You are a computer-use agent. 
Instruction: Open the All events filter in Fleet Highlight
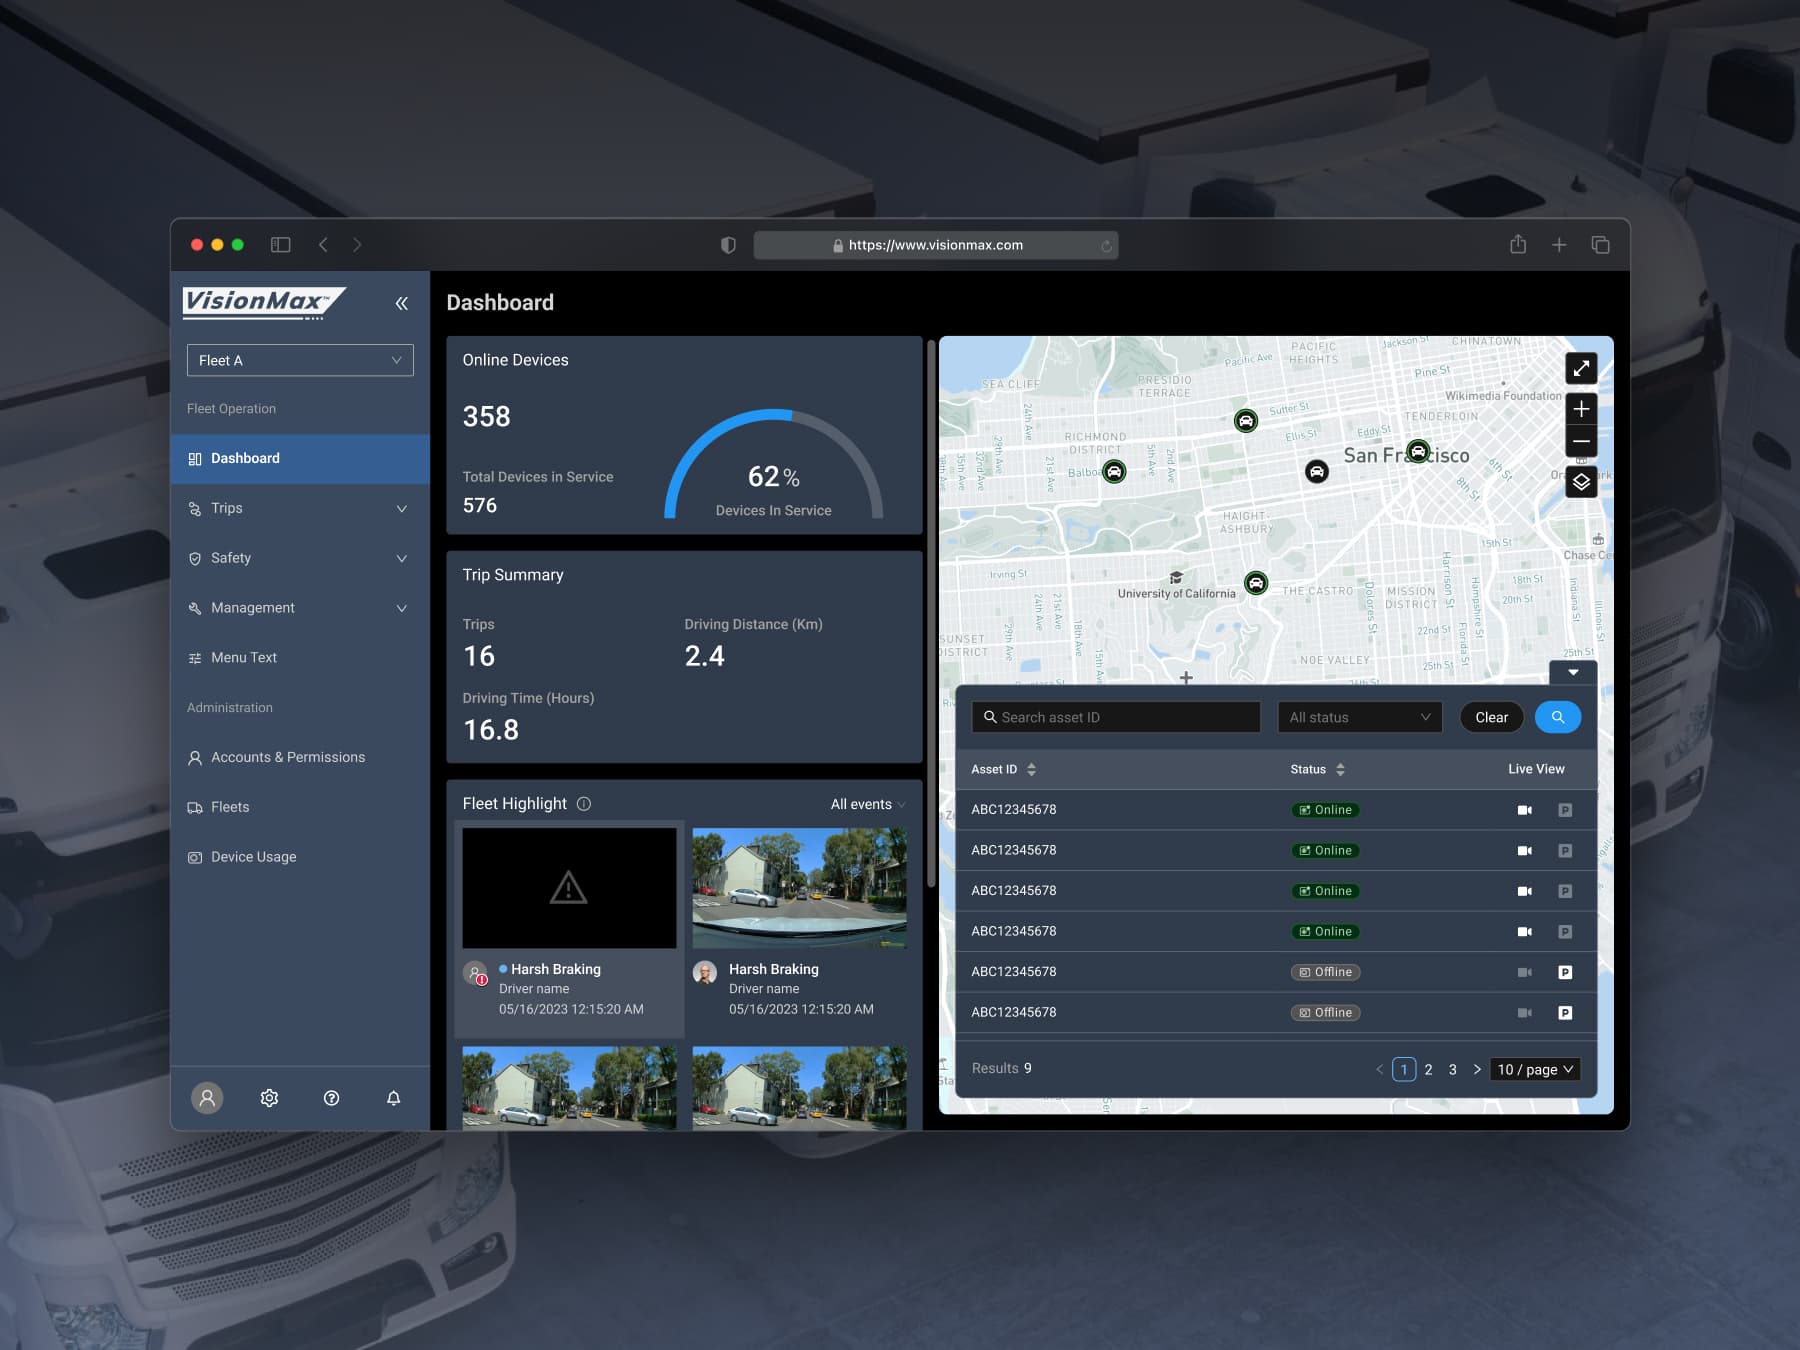(866, 804)
